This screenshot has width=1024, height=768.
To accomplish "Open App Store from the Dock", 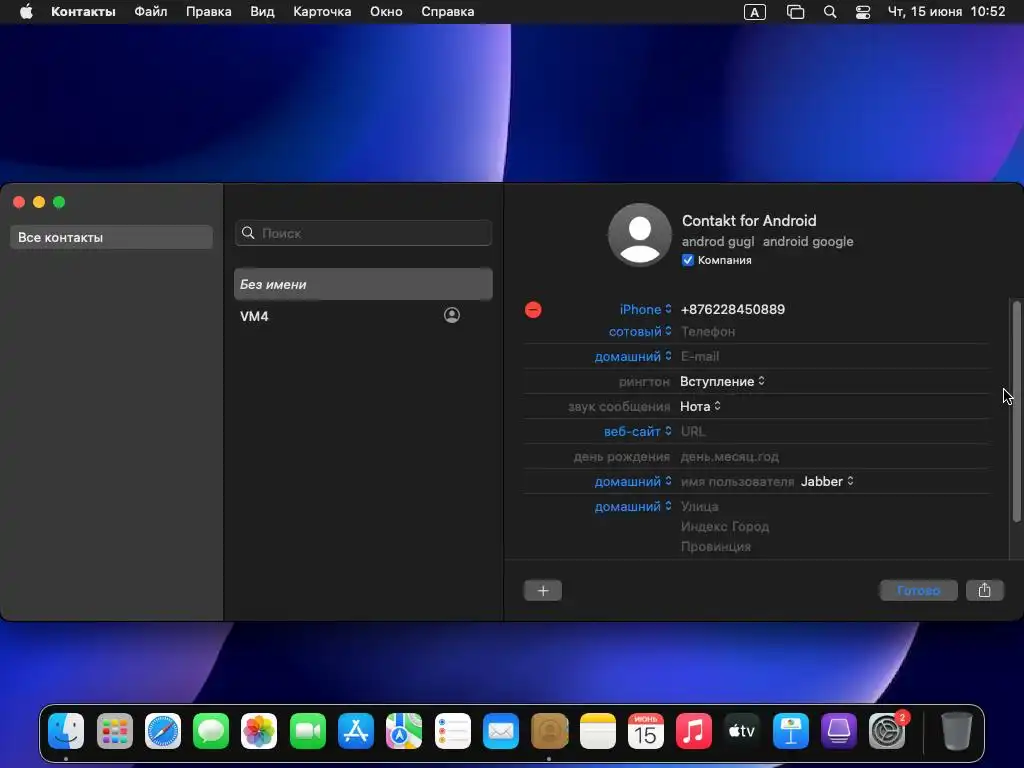I will tap(356, 731).
